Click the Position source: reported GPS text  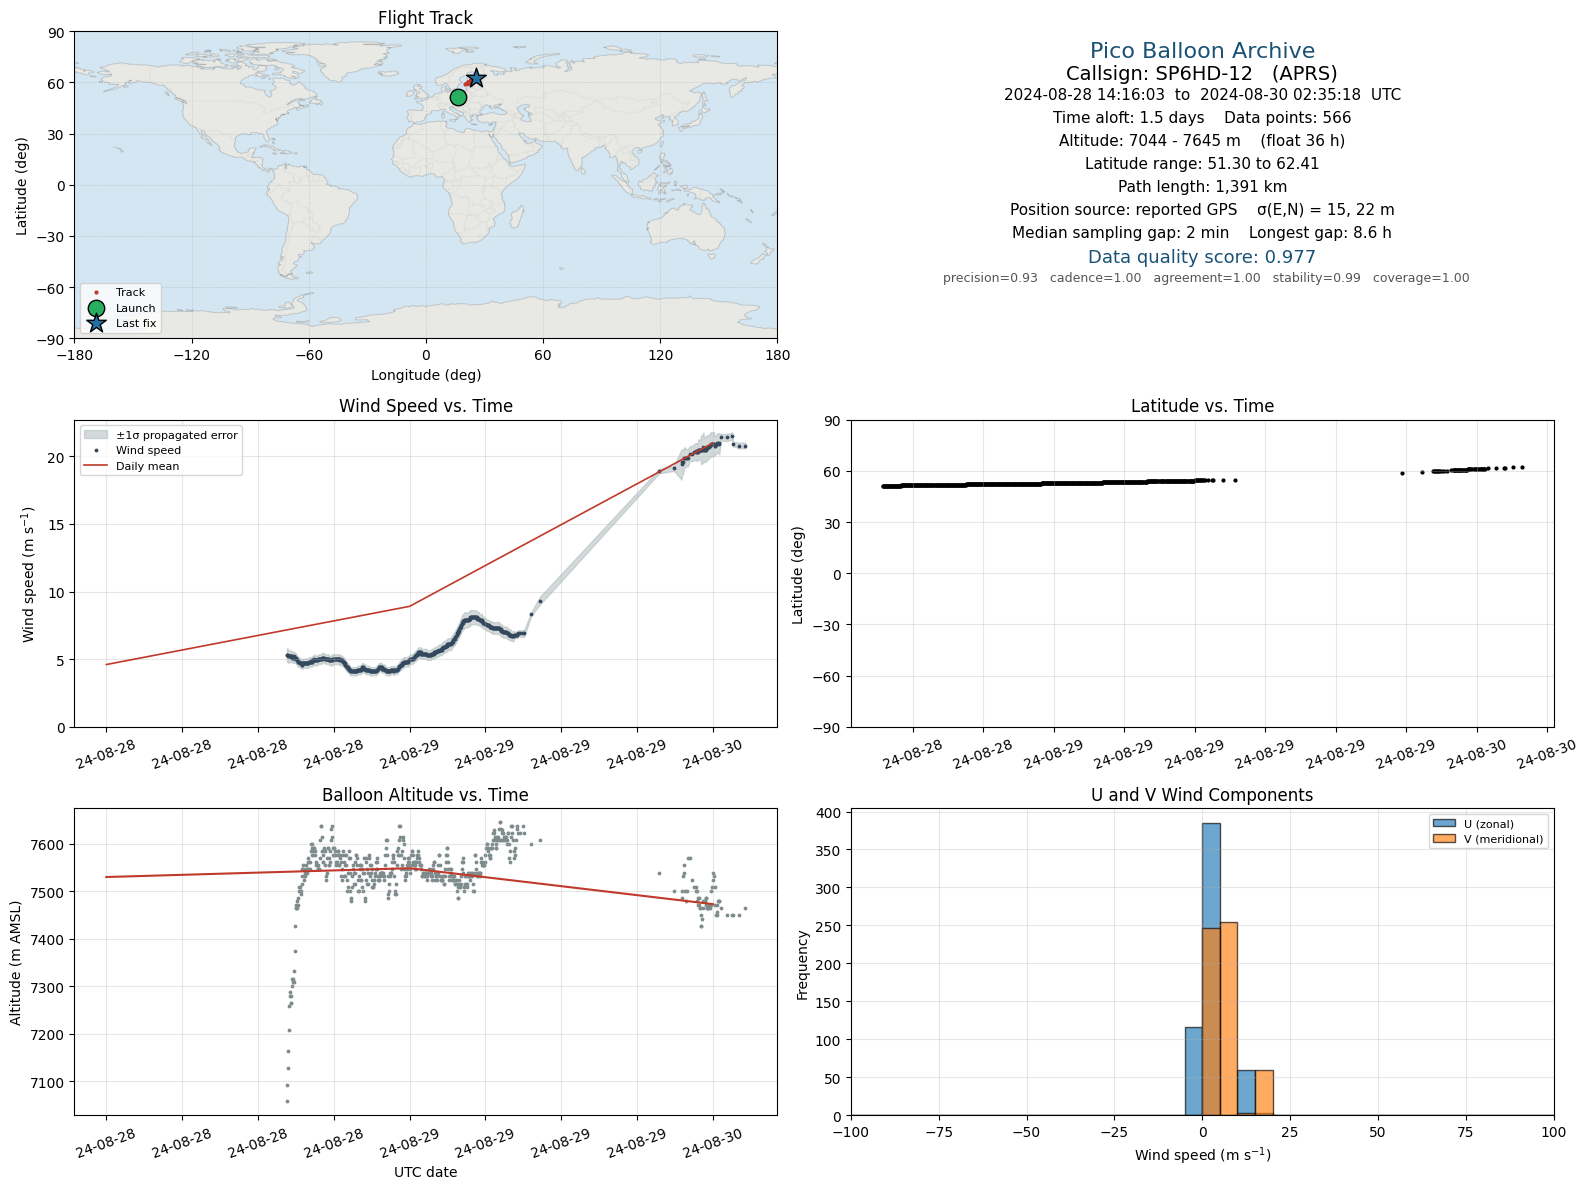(1124, 210)
